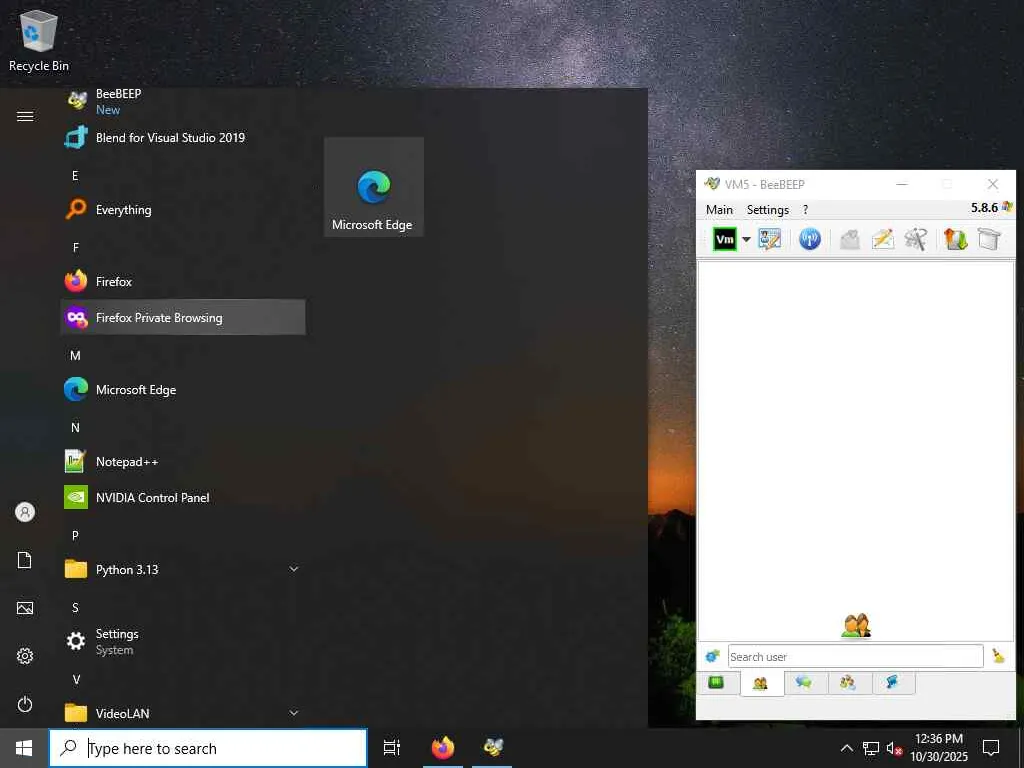Click the BeeBEEP bee taskbar icon
The image size is (1024, 768).
(492, 748)
